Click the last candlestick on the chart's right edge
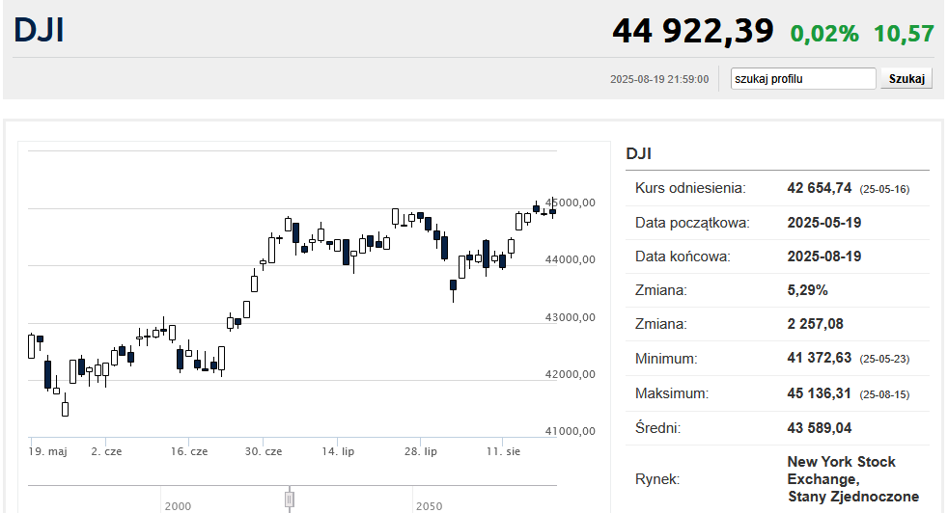 pos(553,209)
